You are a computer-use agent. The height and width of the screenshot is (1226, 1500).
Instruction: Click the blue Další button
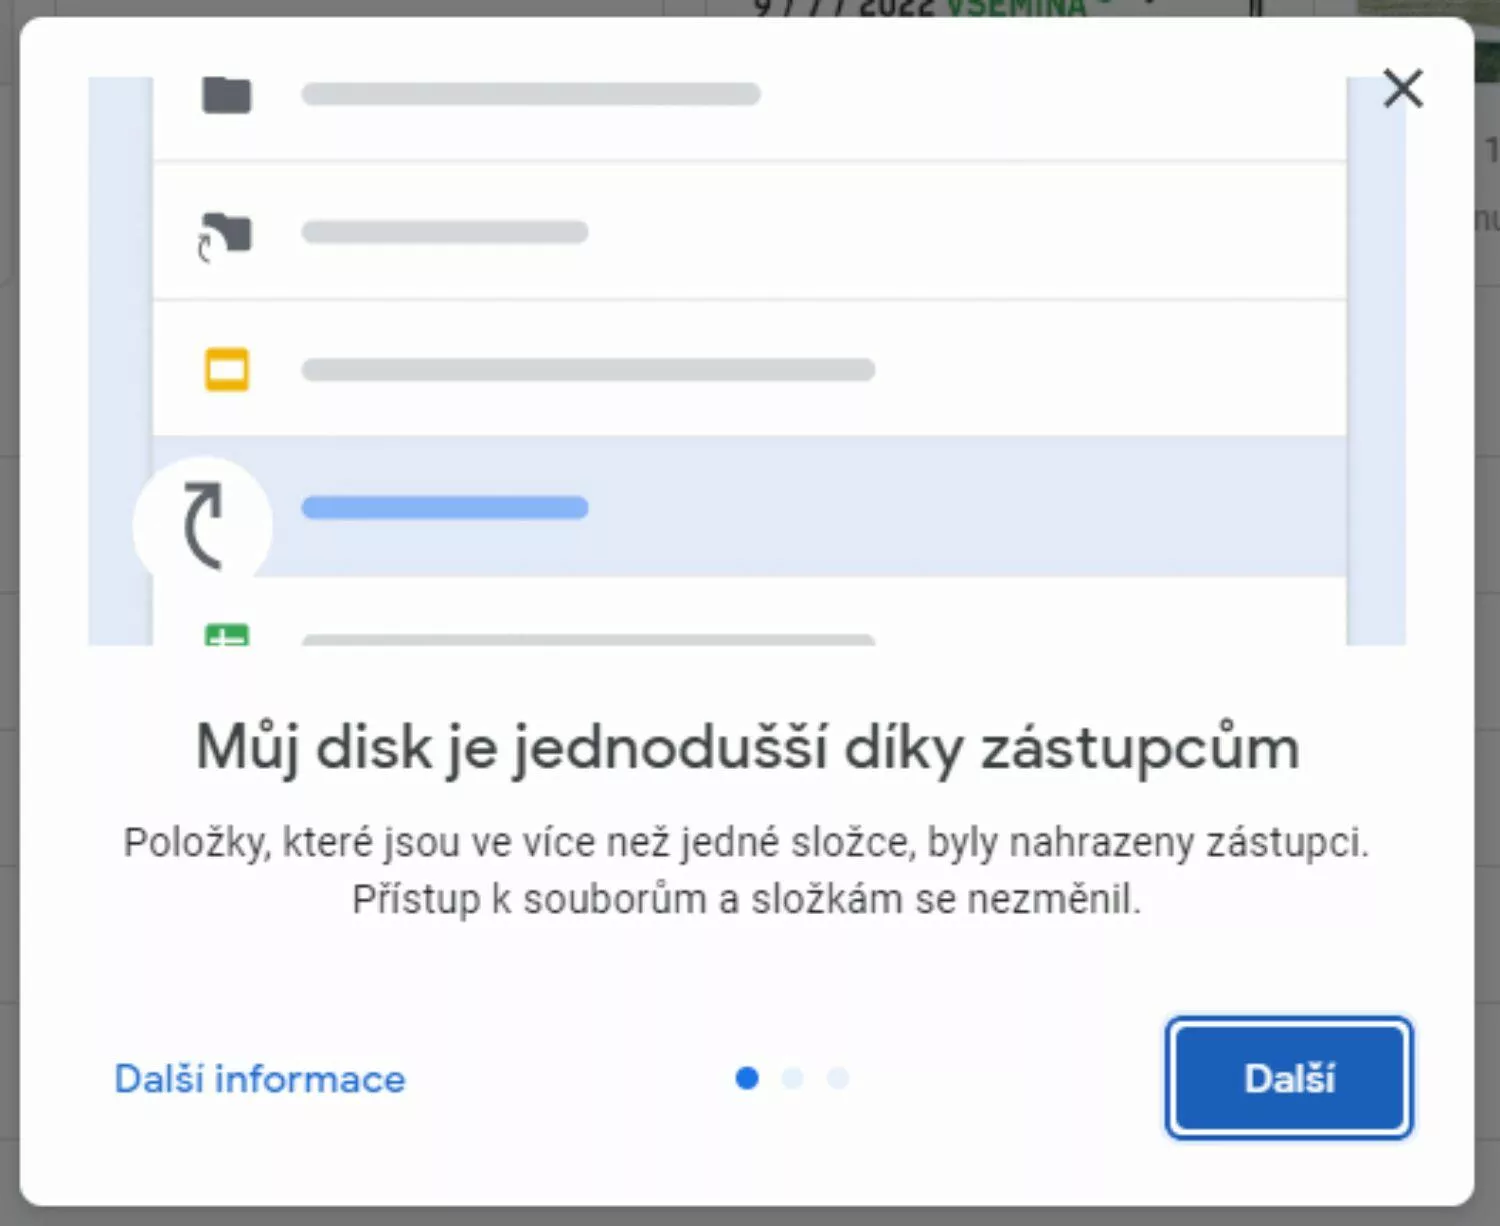[1289, 1078]
